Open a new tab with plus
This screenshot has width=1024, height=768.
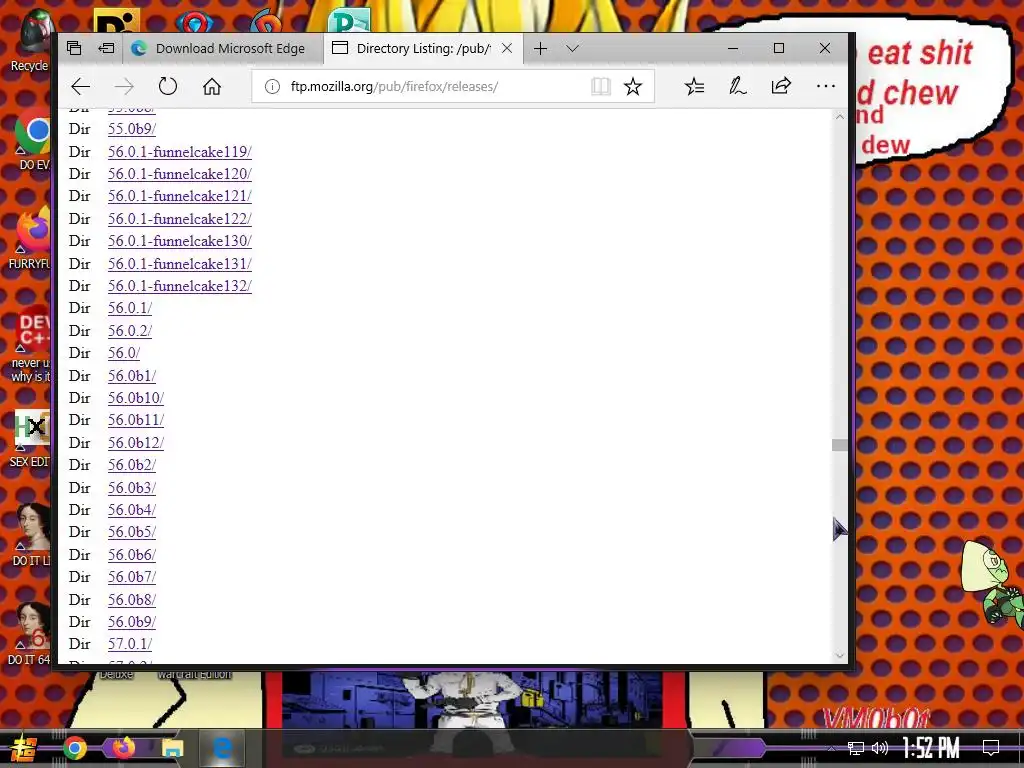(540, 48)
